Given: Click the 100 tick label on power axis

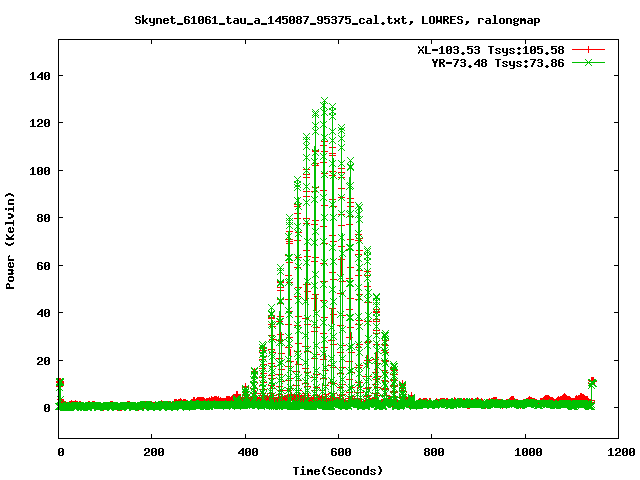Looking at the screenshot, I should coord(38,171).
